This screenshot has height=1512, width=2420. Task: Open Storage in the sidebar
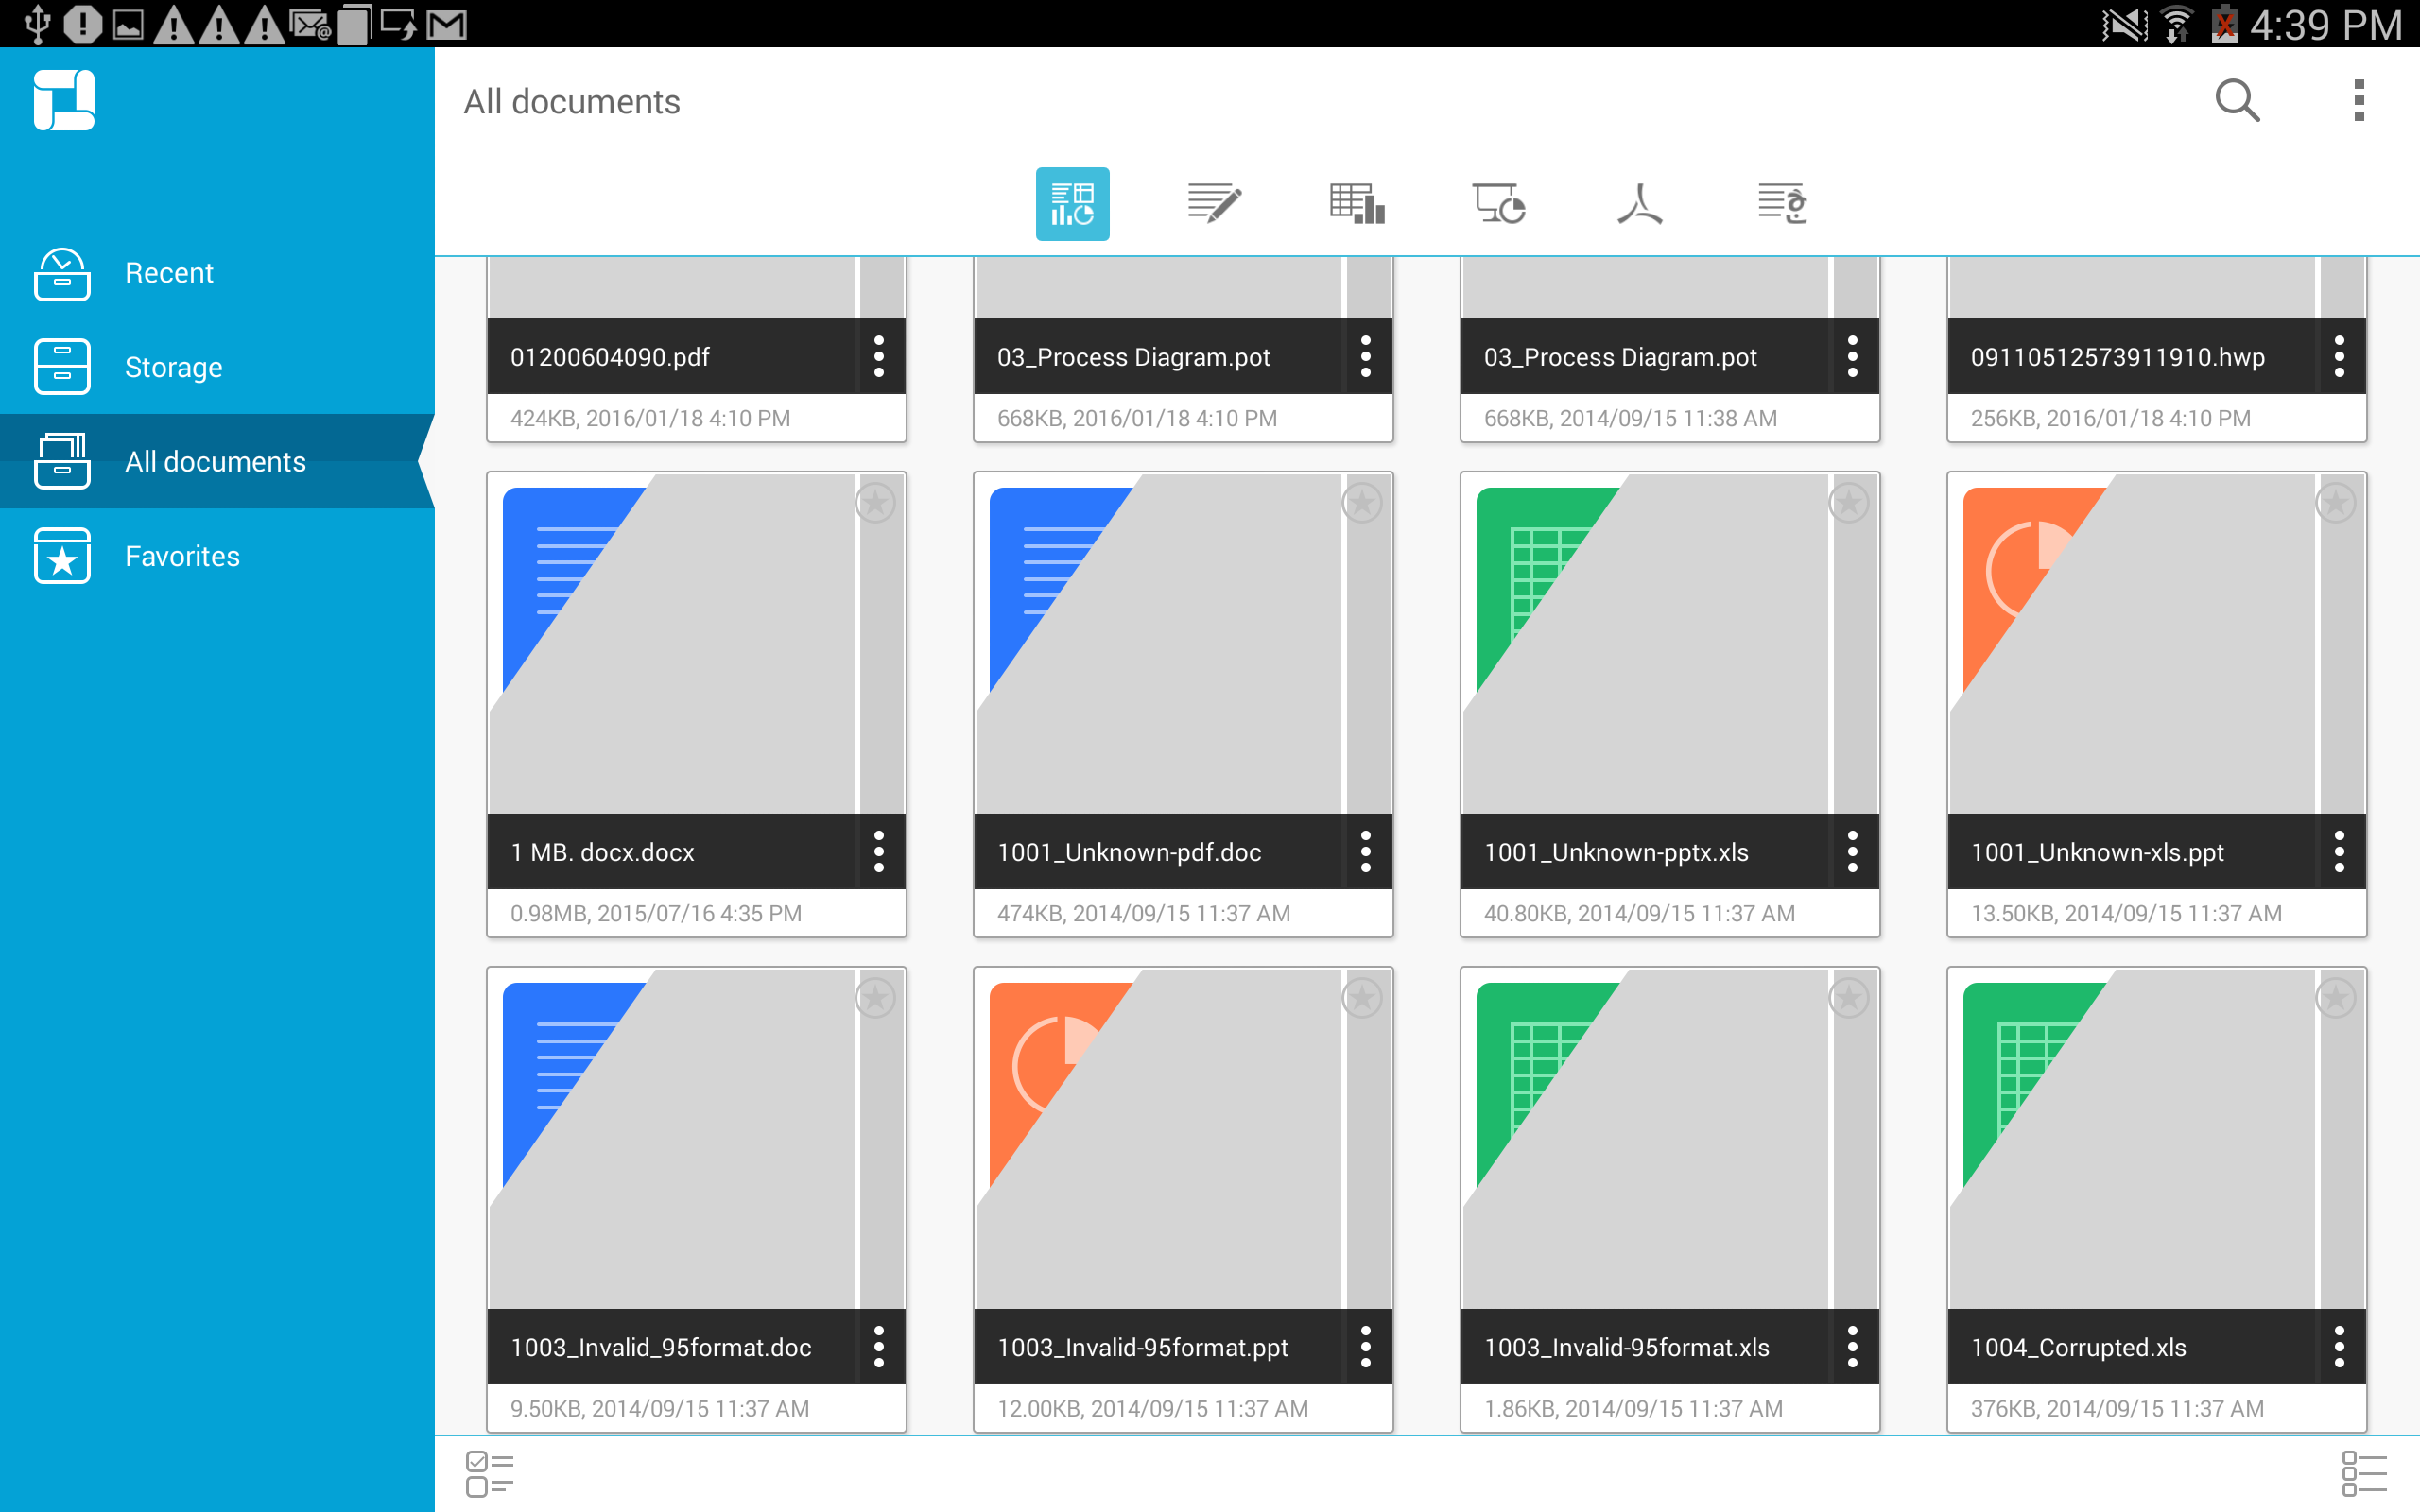pos(217,367)
